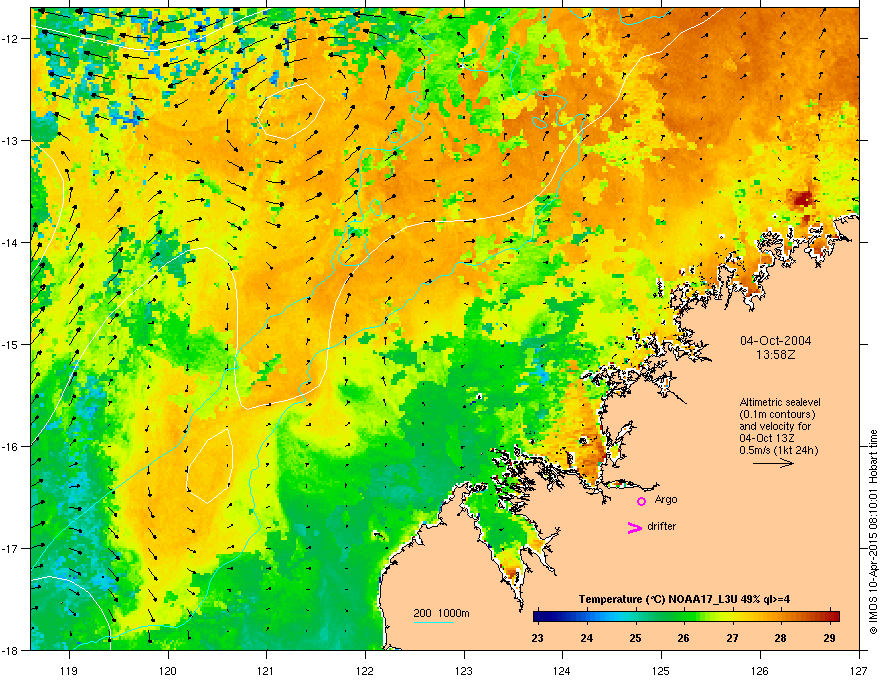This screenshot has height=680, width=880.
Task: Click the 23 temperature colorbar tick label
Action: (537, 638)
